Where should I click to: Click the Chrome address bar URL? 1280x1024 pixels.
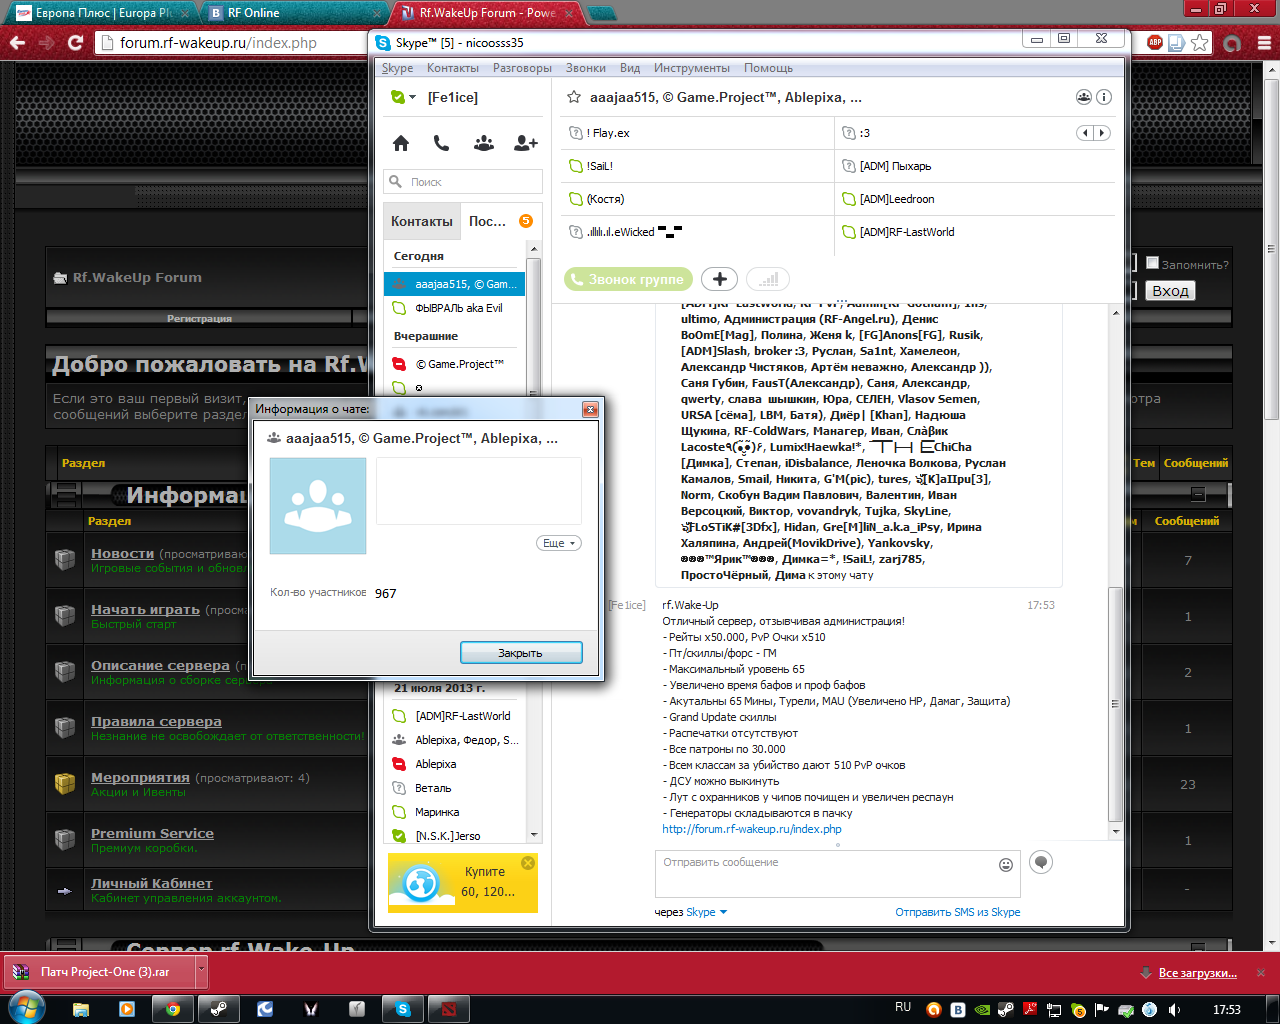(x=219, y=43)
